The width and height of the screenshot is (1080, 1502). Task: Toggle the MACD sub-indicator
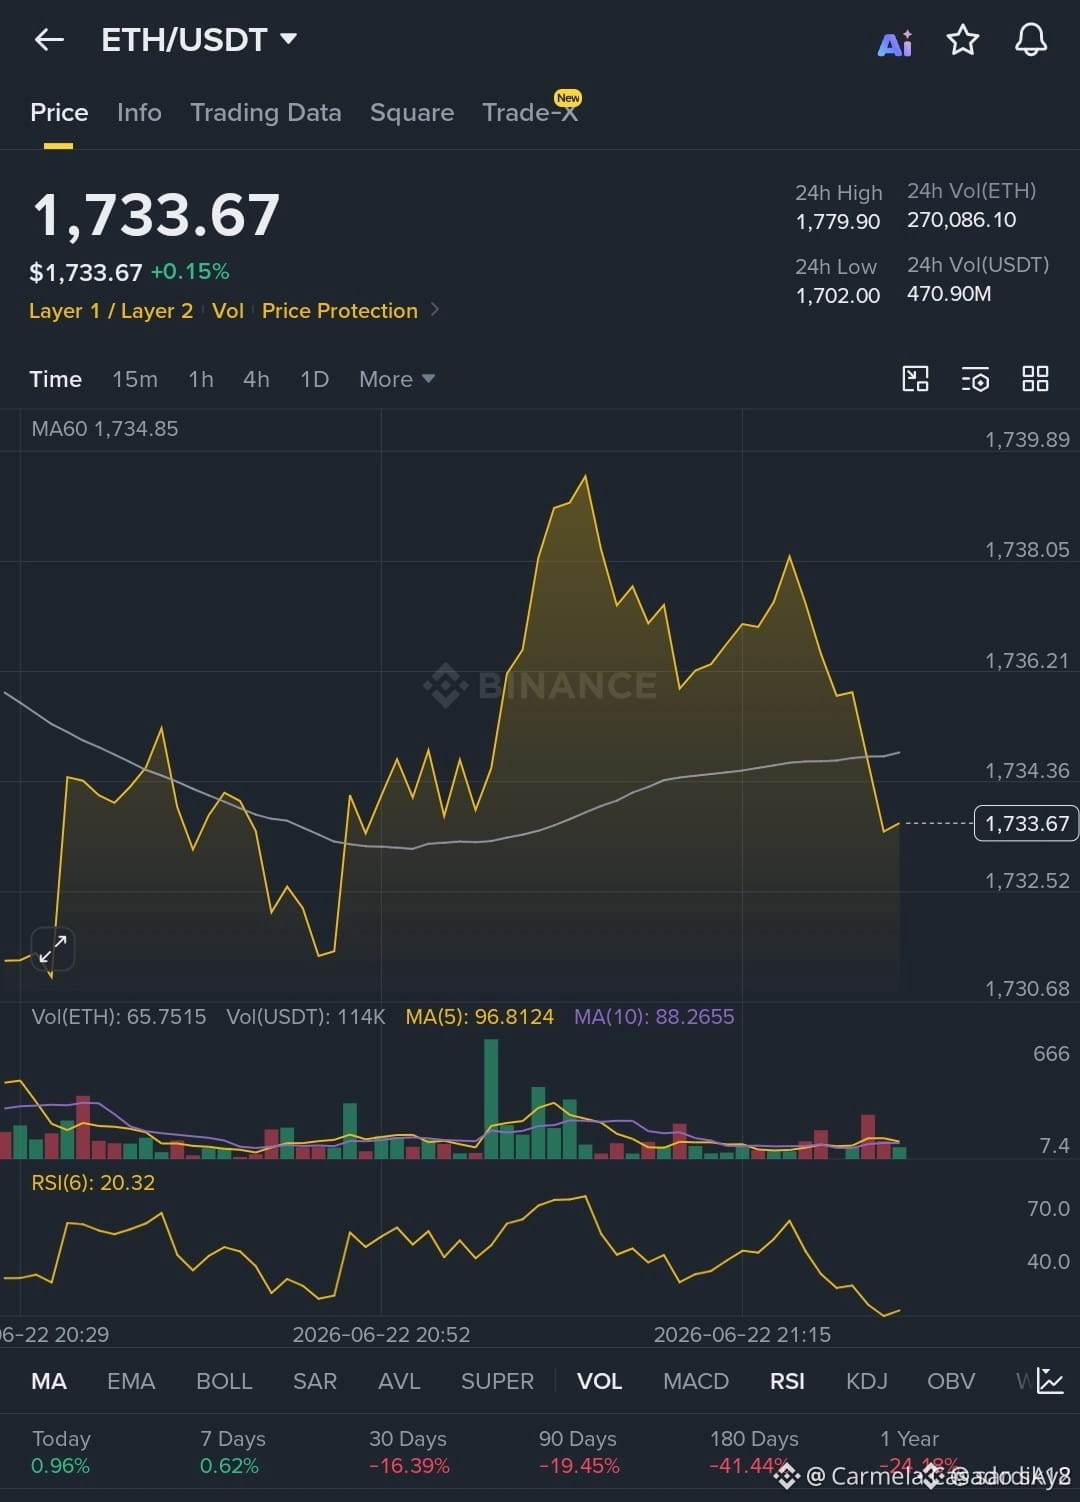[x=696, y=1381]
